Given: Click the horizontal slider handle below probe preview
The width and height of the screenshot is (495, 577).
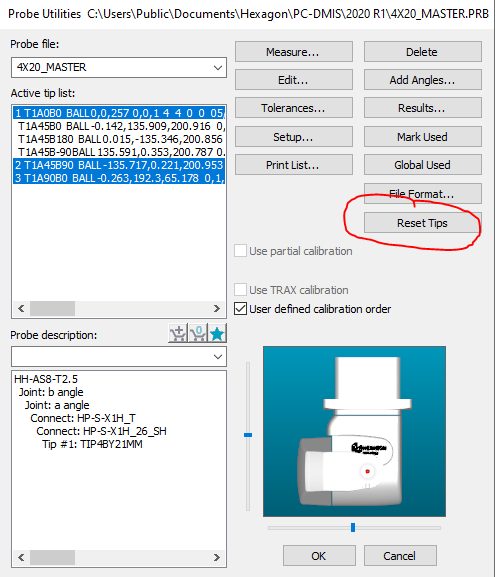Looking at the screenshot, I should (353, 527).
